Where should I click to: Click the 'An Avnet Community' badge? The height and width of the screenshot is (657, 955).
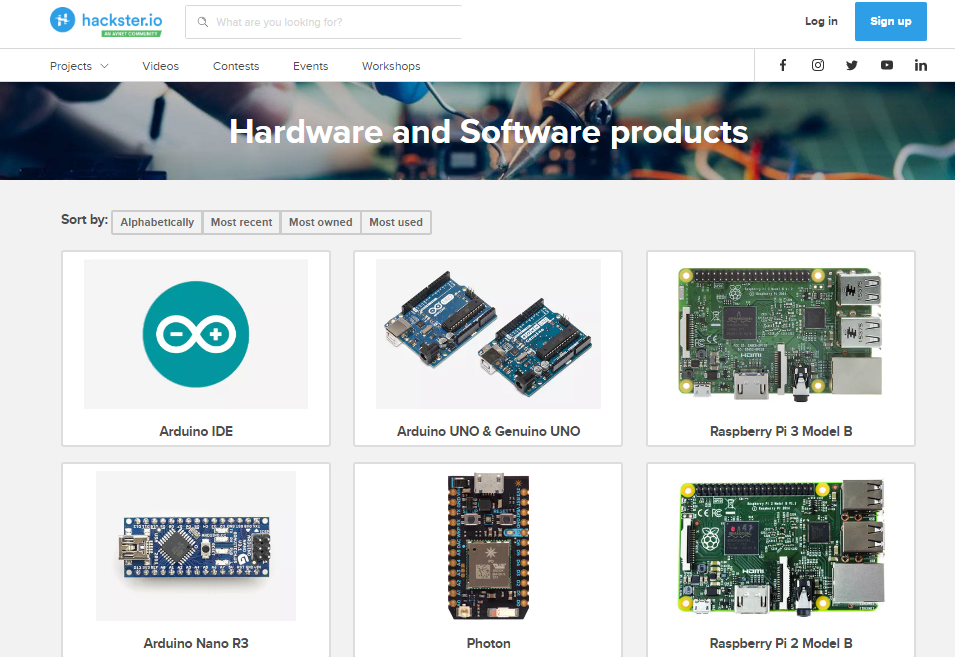tap(132, 33)
